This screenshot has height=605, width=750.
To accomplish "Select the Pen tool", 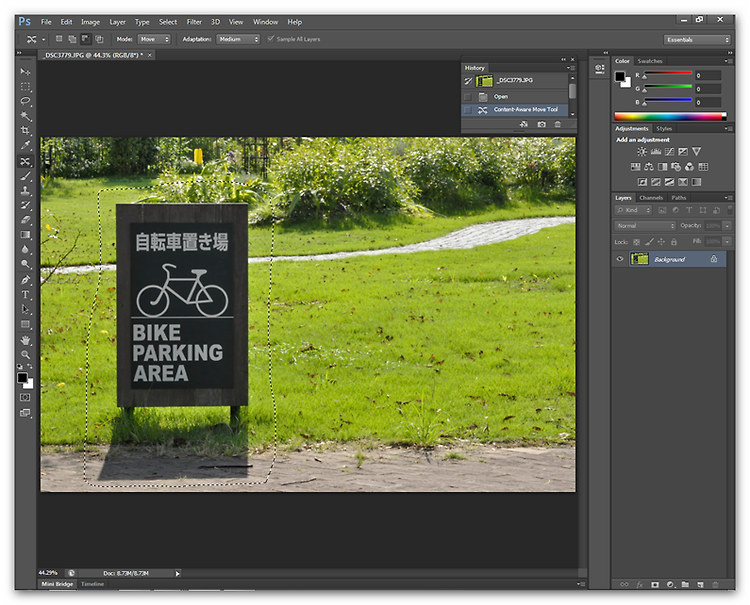I will (25, 280).
